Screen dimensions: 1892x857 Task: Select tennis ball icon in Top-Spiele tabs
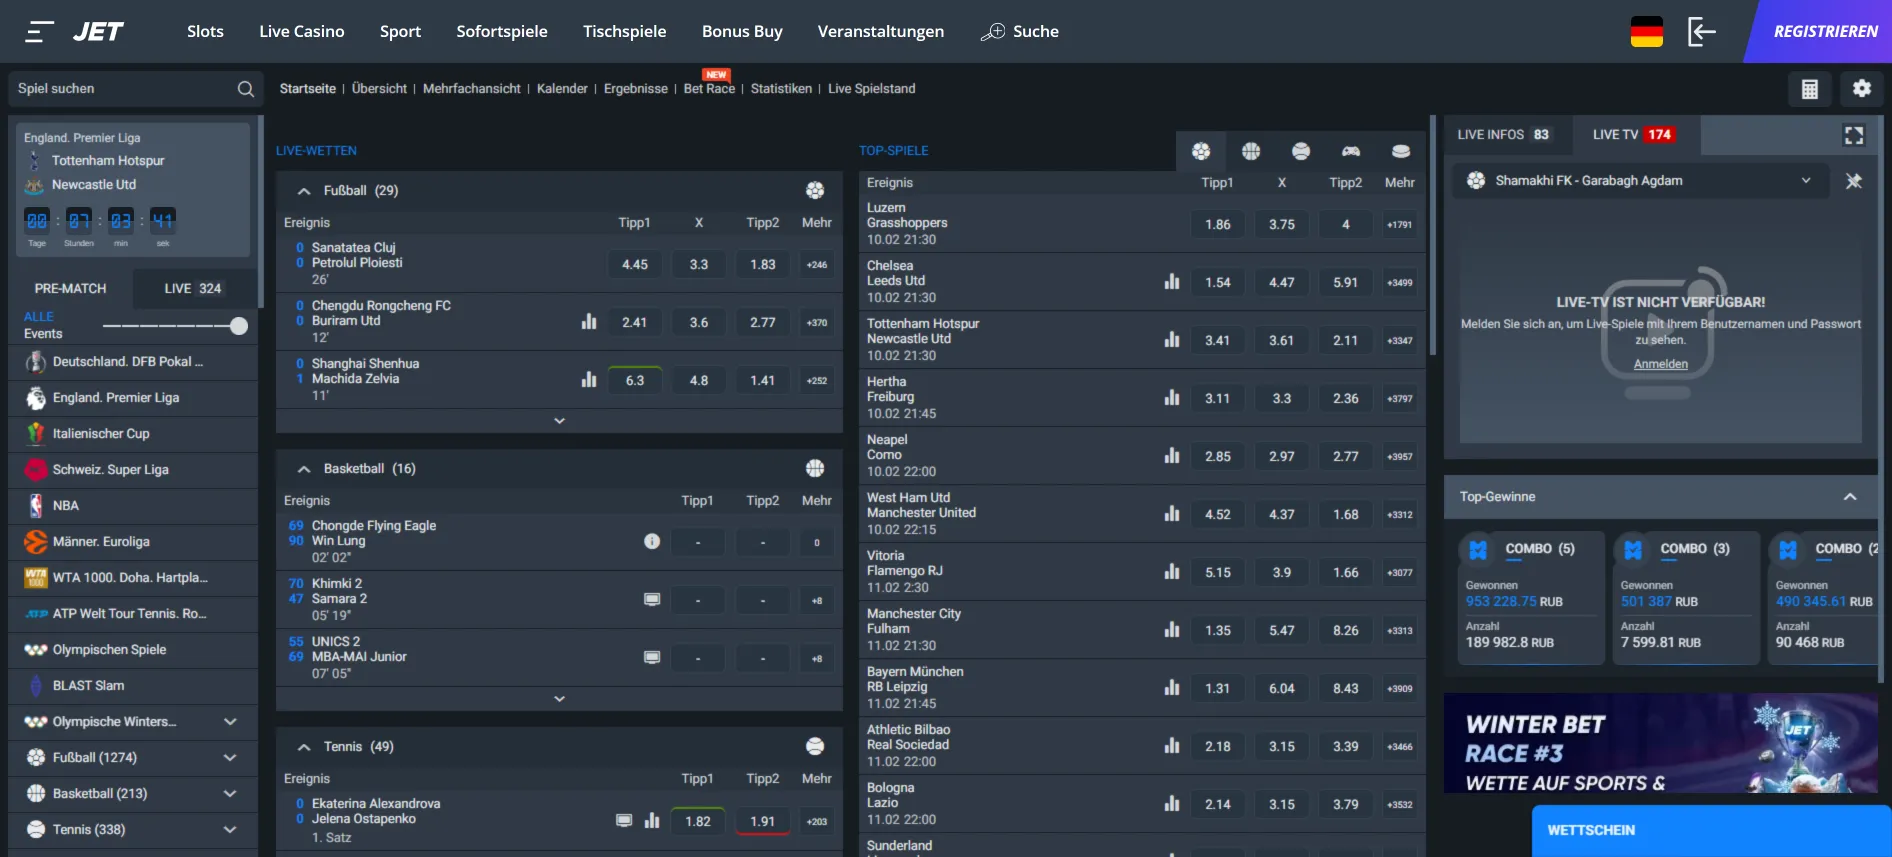pos(1301,151)
